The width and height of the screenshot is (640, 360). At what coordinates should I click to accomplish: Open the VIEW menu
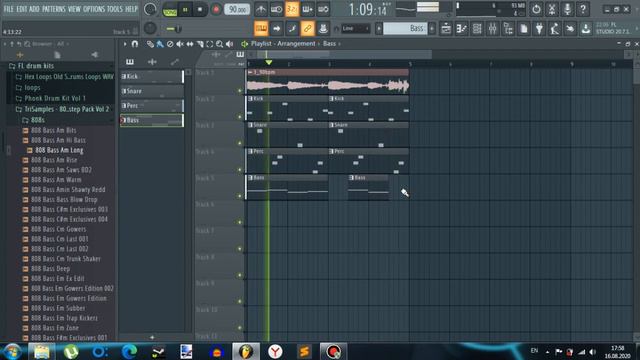[74, 9]
